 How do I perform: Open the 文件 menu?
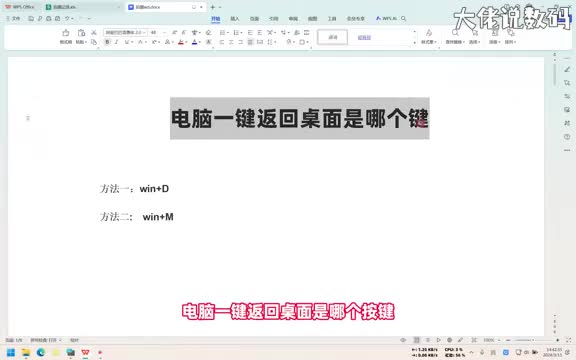click(13, 18)
